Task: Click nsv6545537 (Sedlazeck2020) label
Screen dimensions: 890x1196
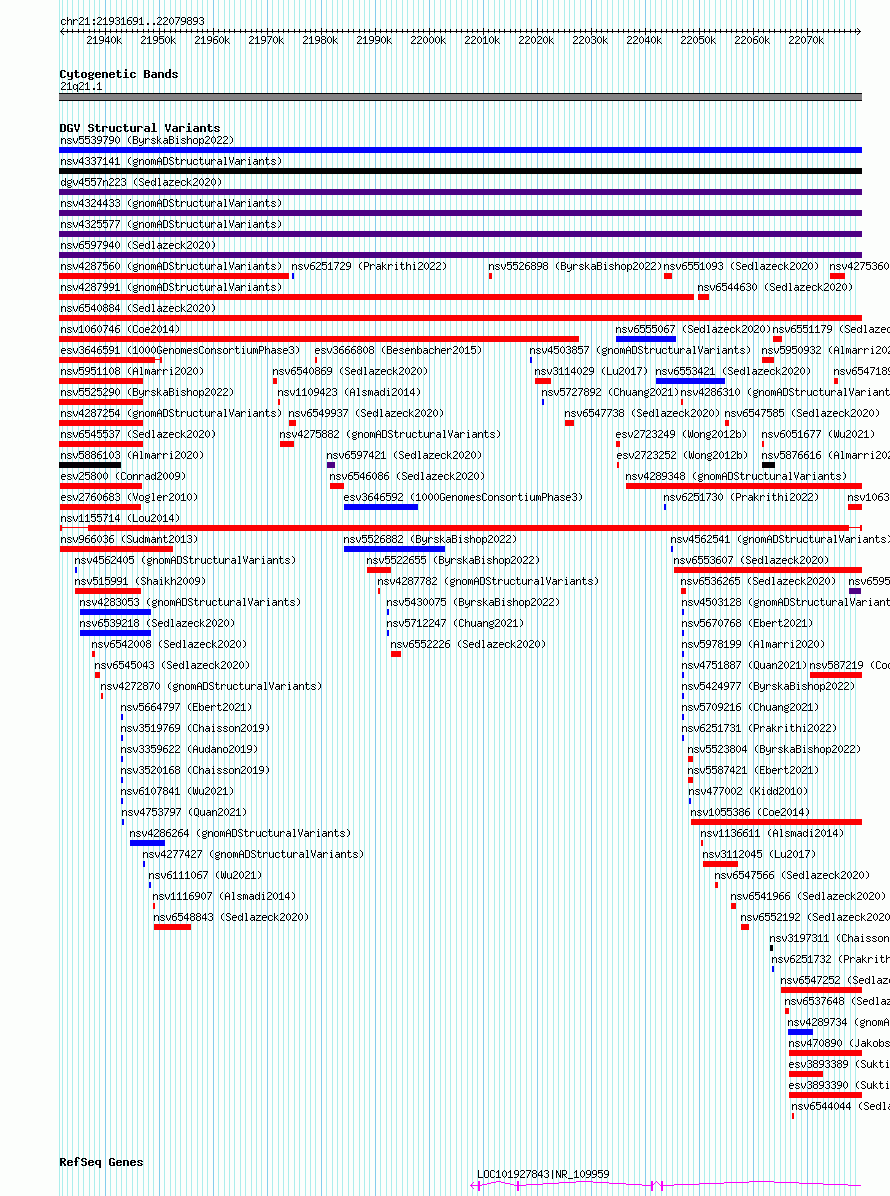Action: pyautogui.click(x=138, y=434)
